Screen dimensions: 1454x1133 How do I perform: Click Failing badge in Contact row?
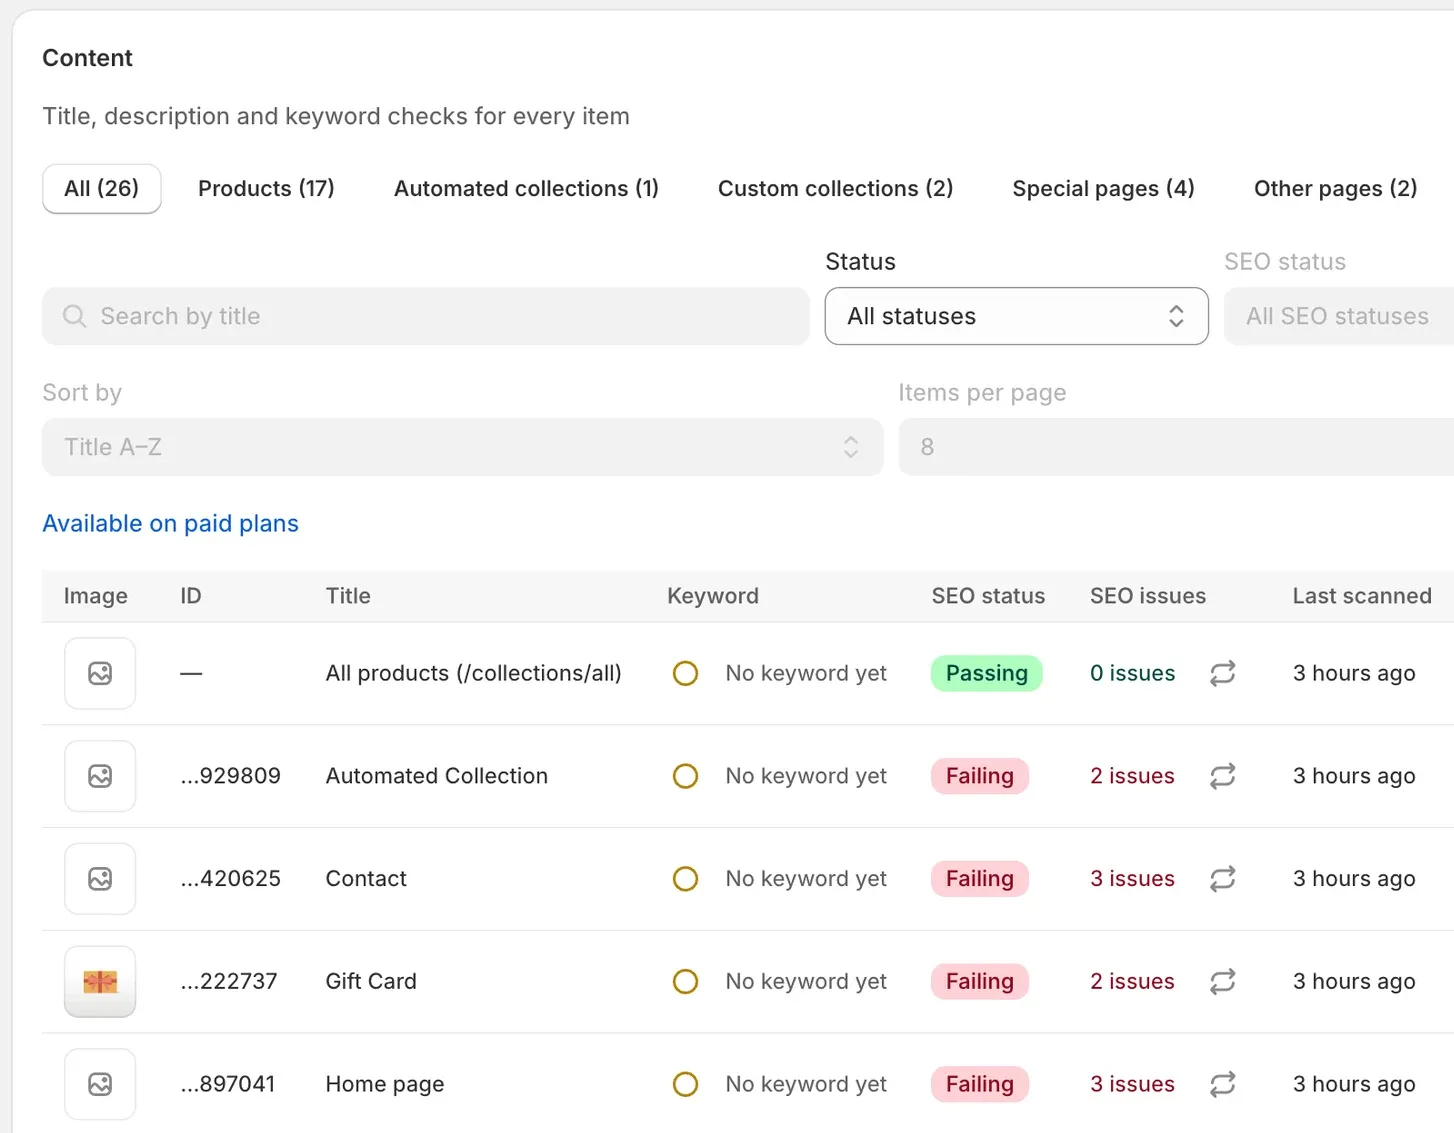tap(980, 879)
